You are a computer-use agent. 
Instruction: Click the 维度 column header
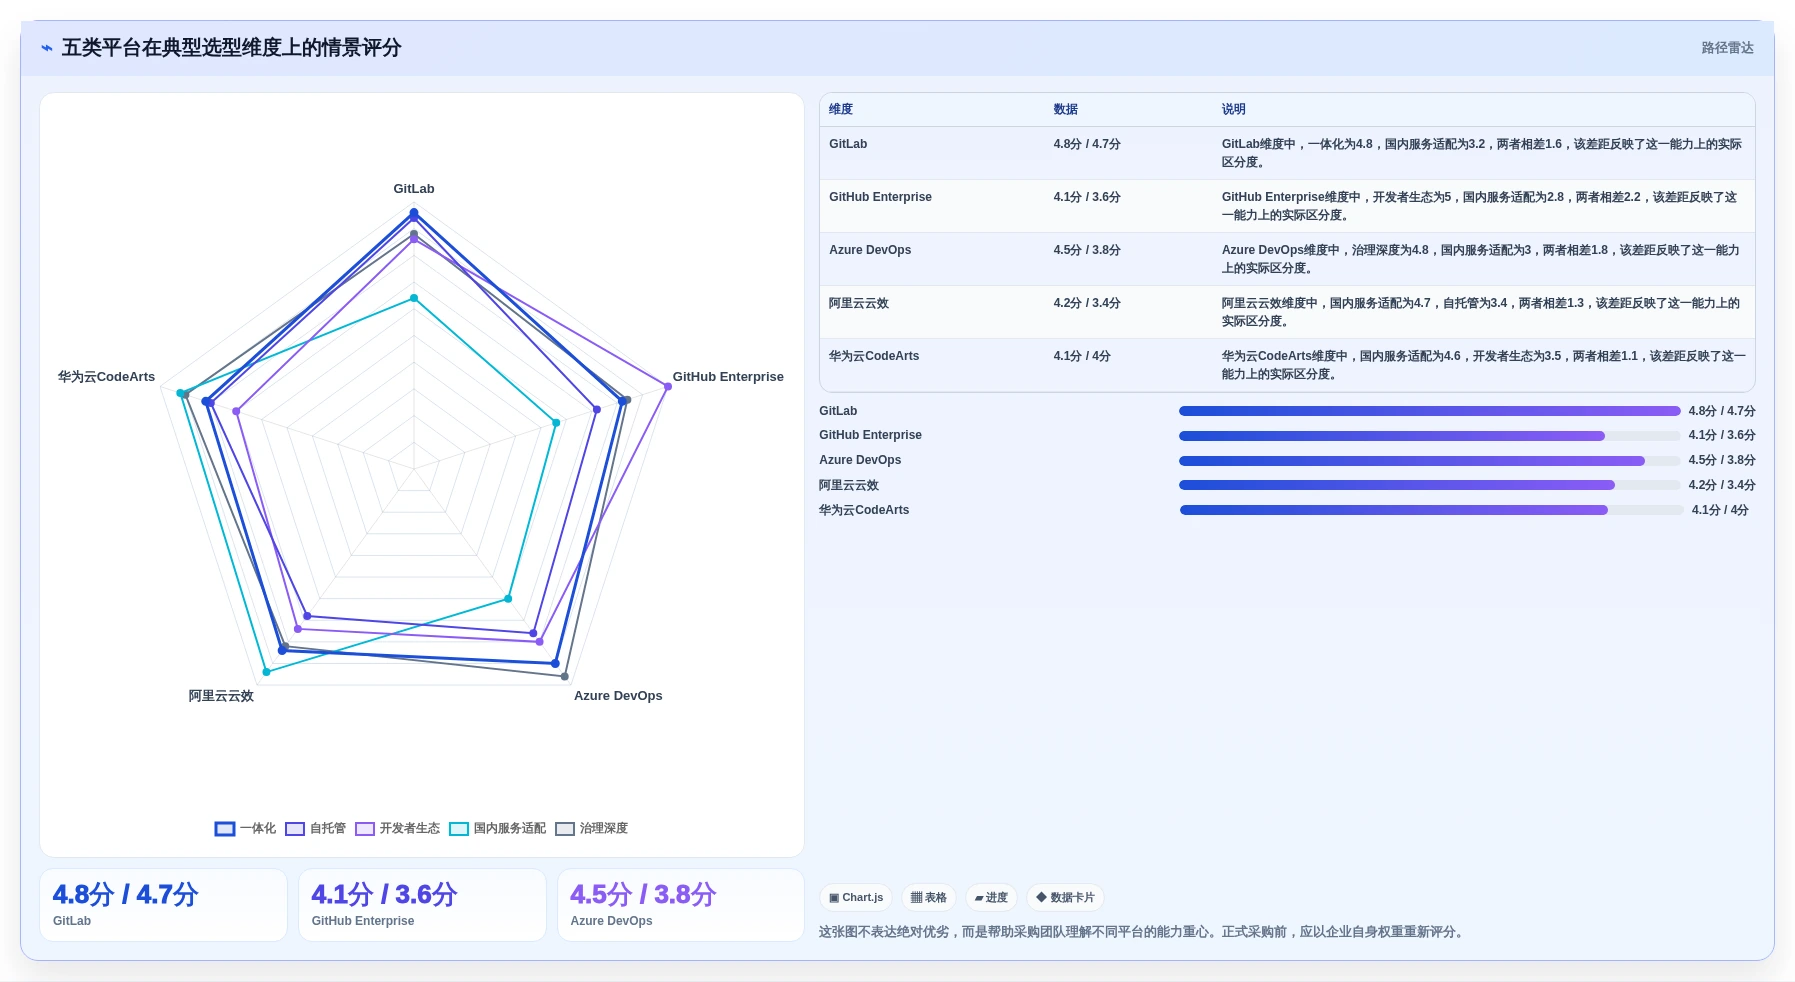[x=841, y=109]
